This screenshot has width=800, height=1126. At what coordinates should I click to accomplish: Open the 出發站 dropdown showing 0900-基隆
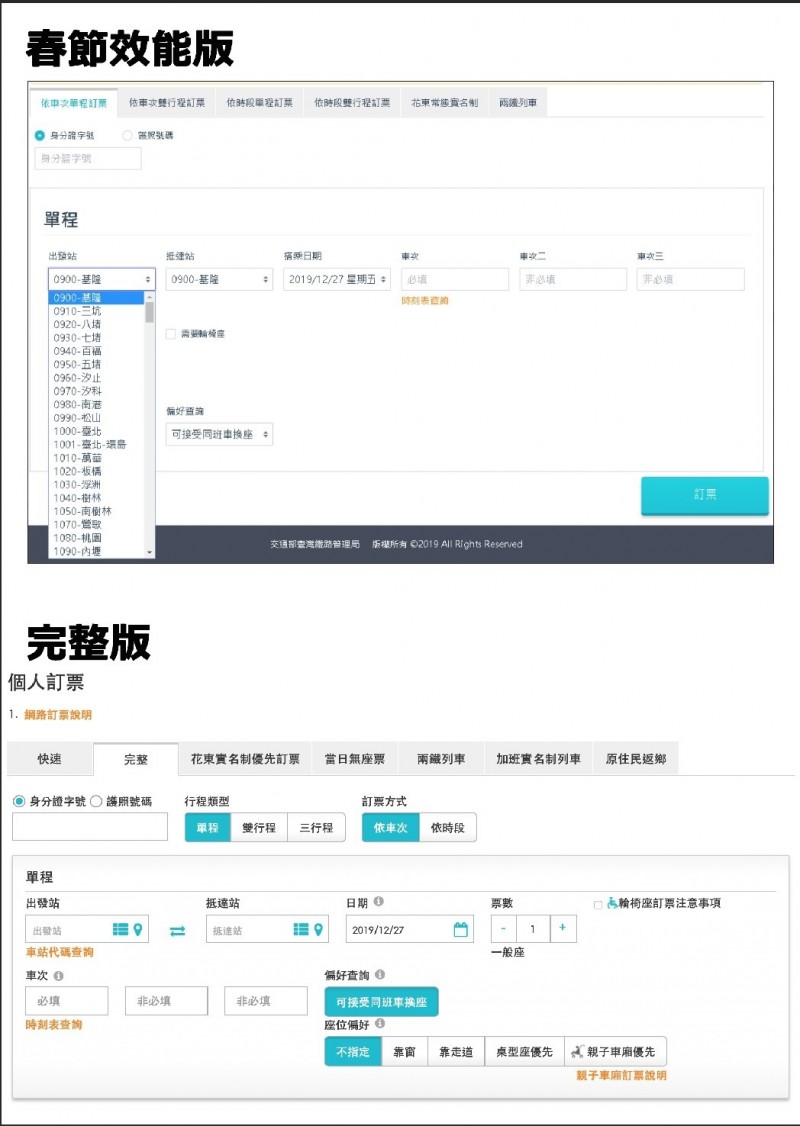point(100,278)
